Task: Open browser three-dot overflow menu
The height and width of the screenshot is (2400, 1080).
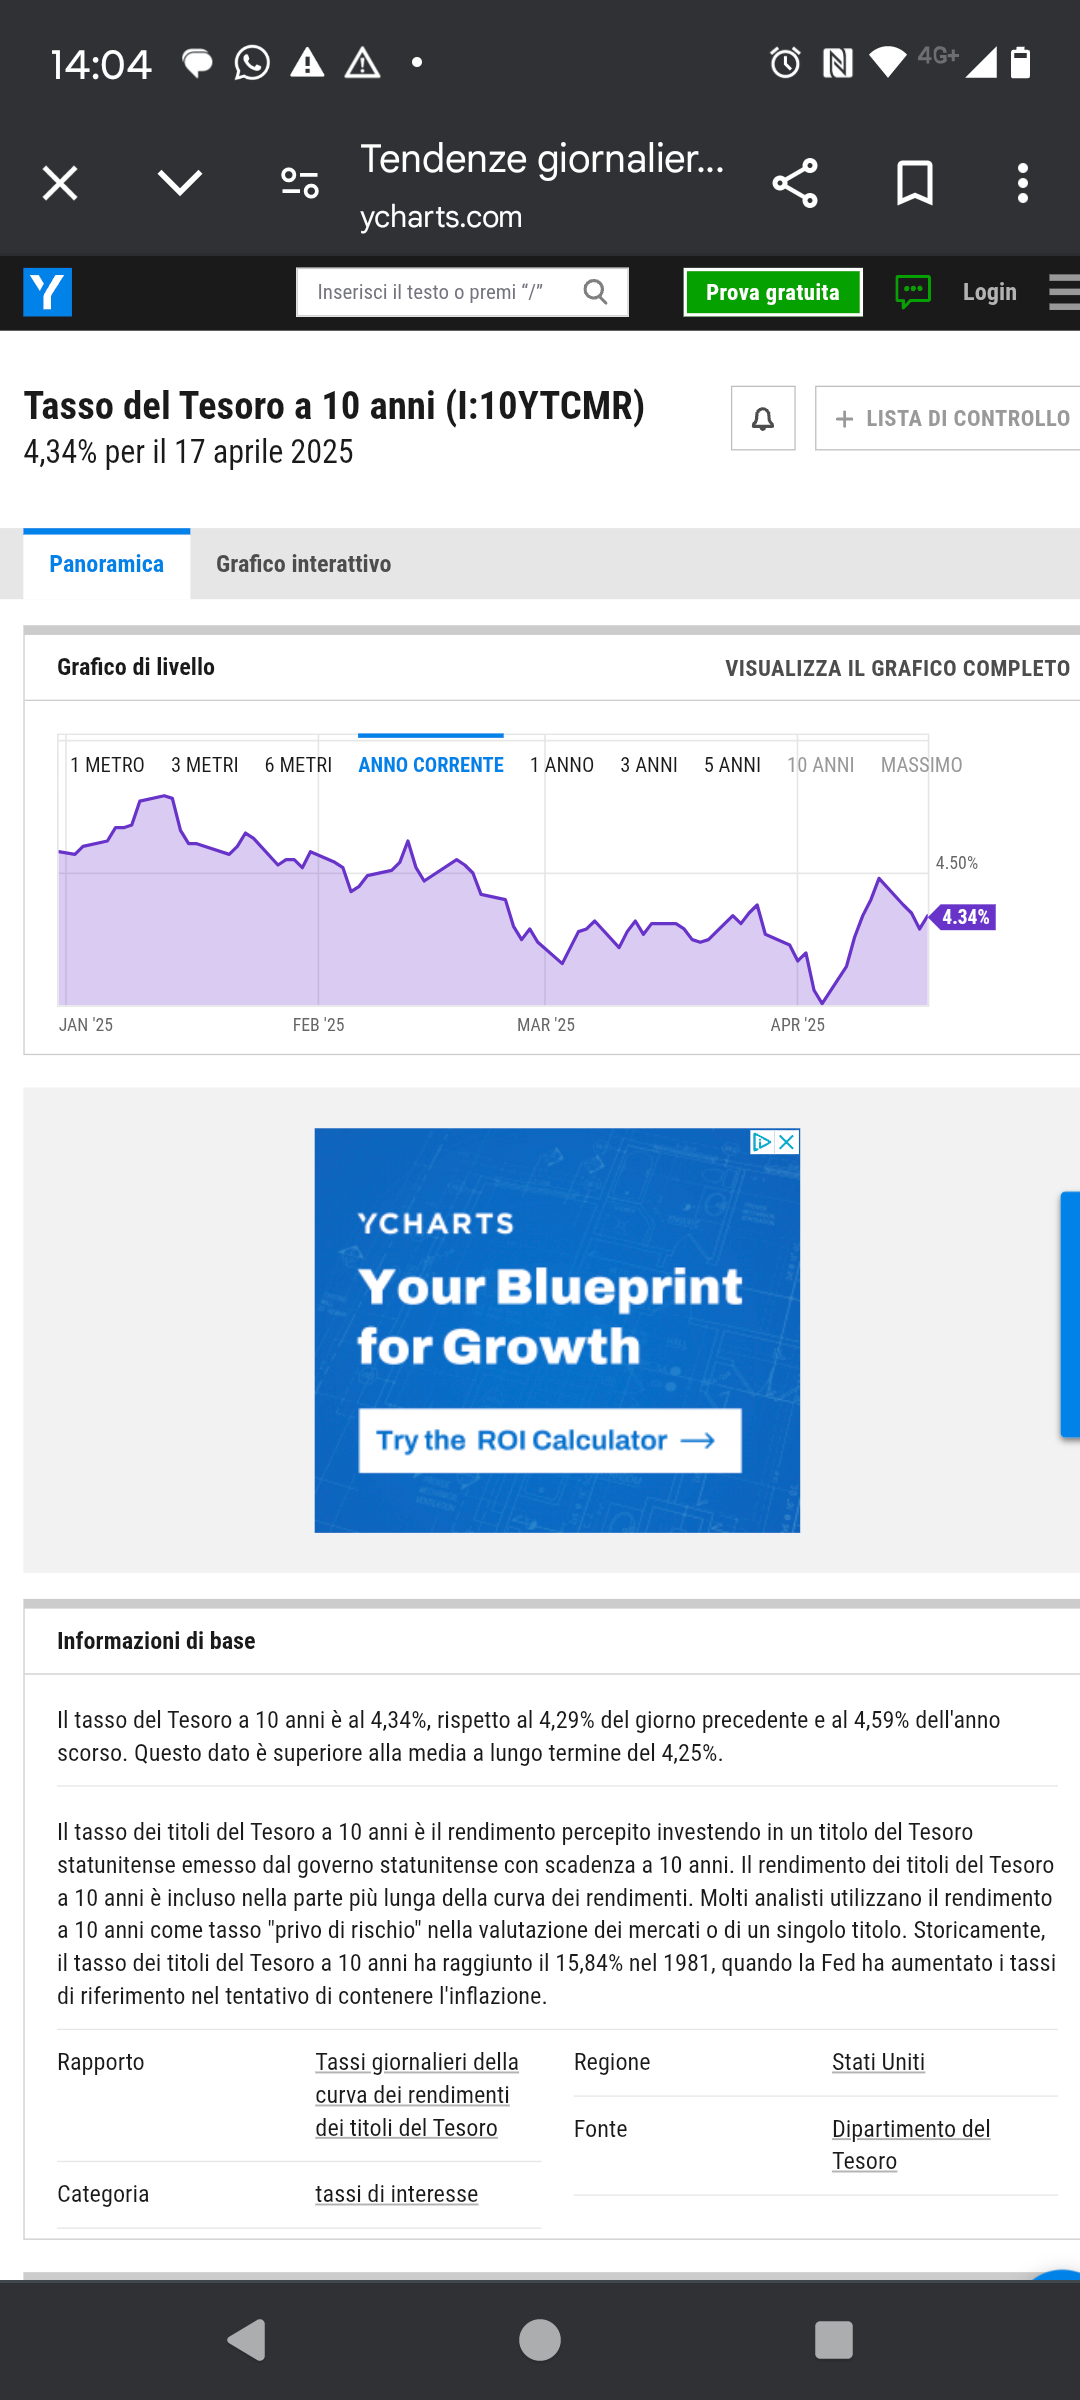Action: coord(1022,183)
